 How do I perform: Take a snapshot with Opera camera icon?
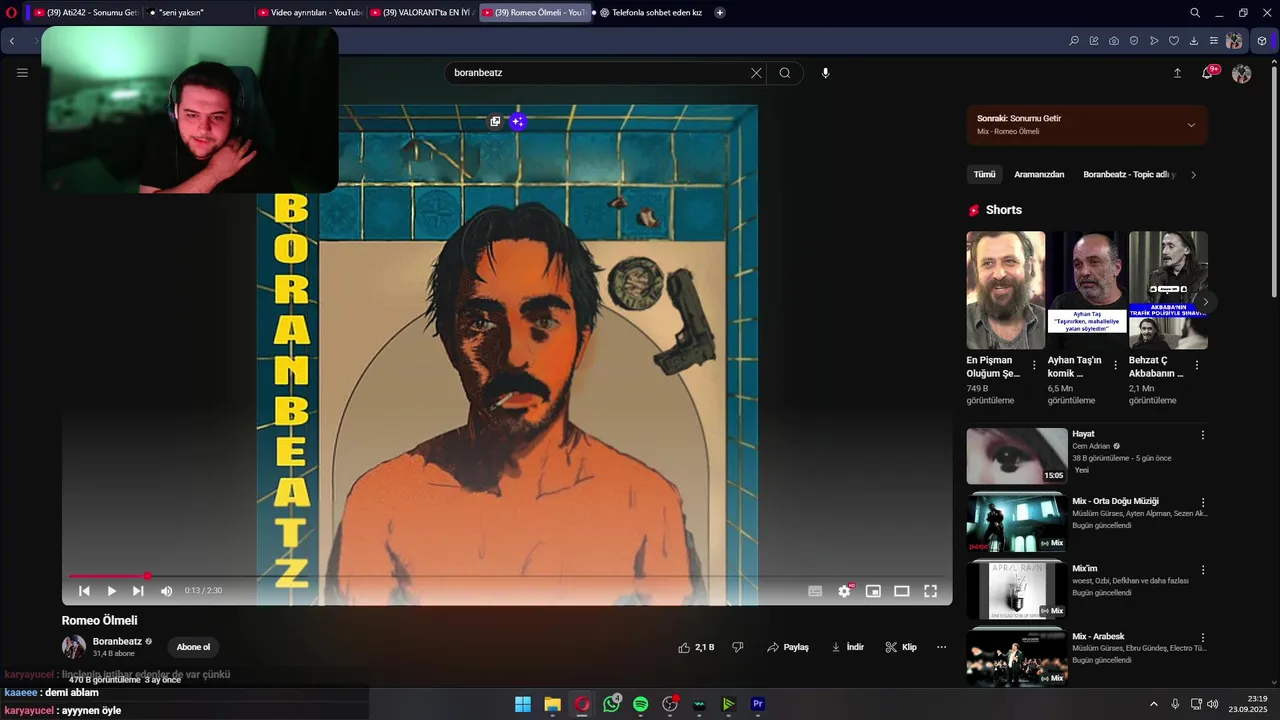point(1114,41)
